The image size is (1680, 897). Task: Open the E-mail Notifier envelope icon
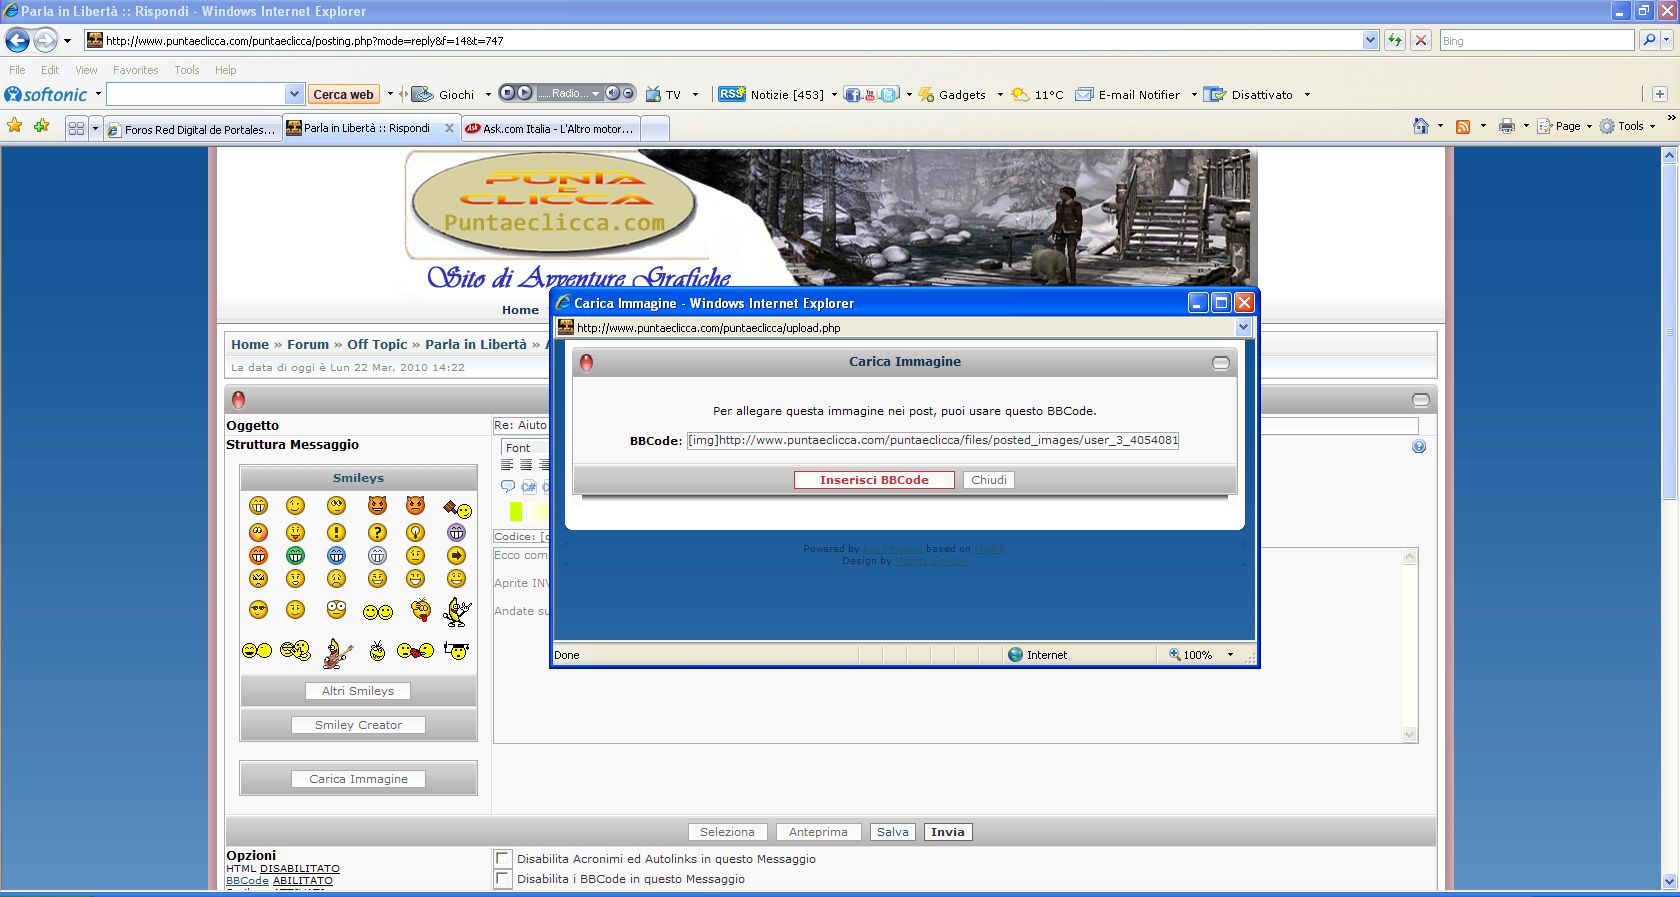(x=1084, y=94)
